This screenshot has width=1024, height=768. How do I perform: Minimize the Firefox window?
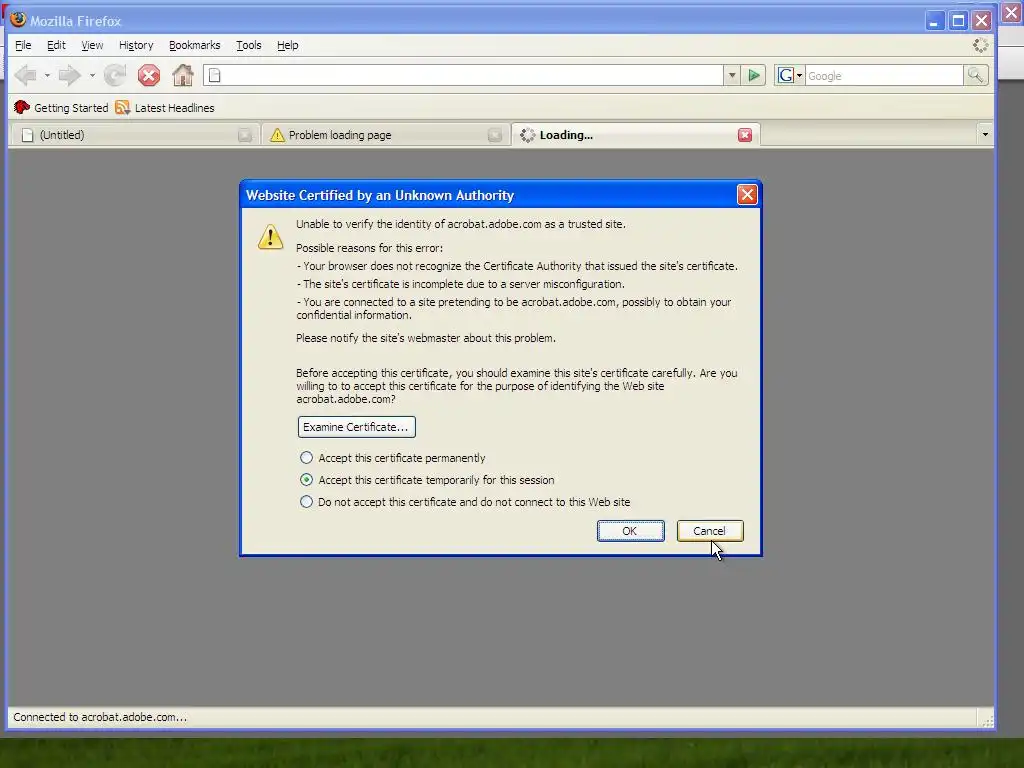coord(934,21)
